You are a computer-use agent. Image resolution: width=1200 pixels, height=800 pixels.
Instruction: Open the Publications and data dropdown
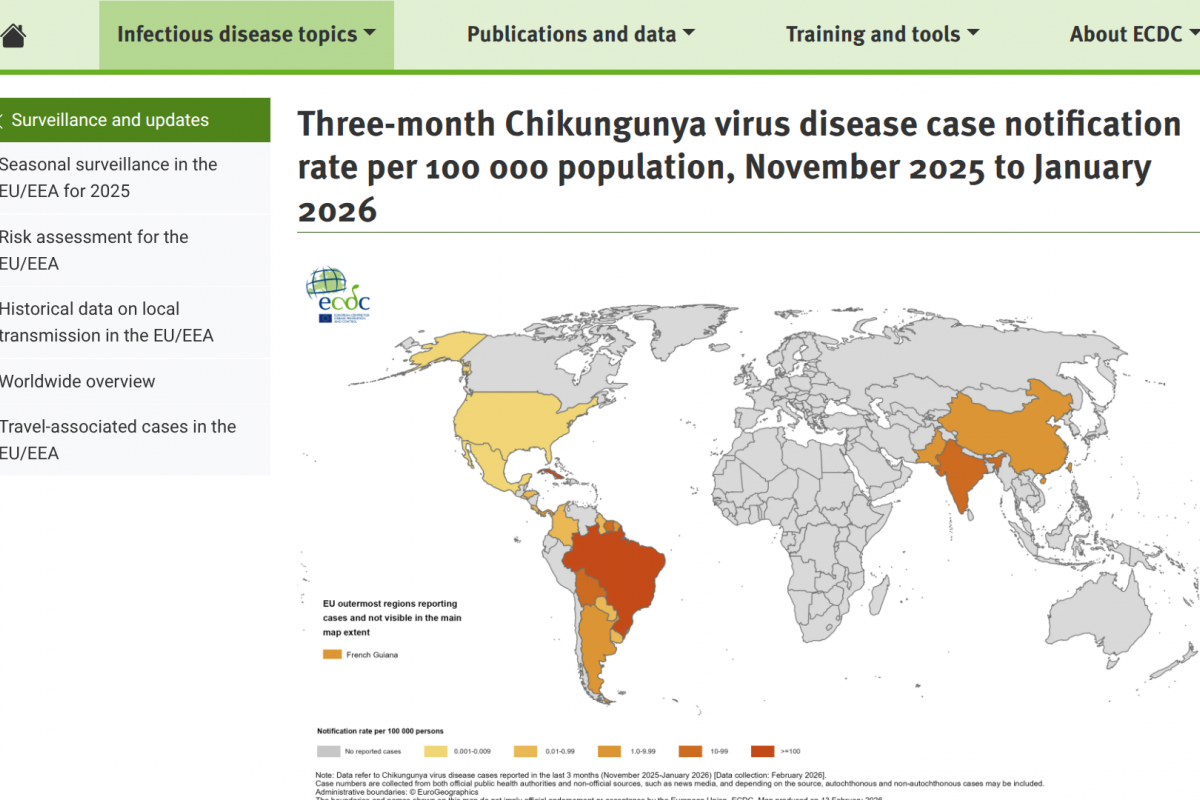pyautogui.click(x=581, y=35)
